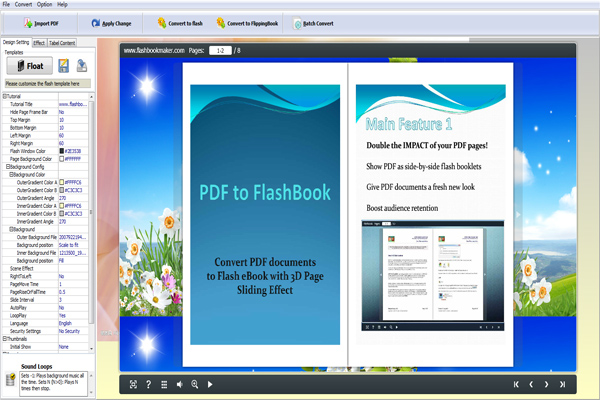The height and width of the screenshot is (400, 600).
Task: Go to first page icon
Action: click(x=516, y=384)
